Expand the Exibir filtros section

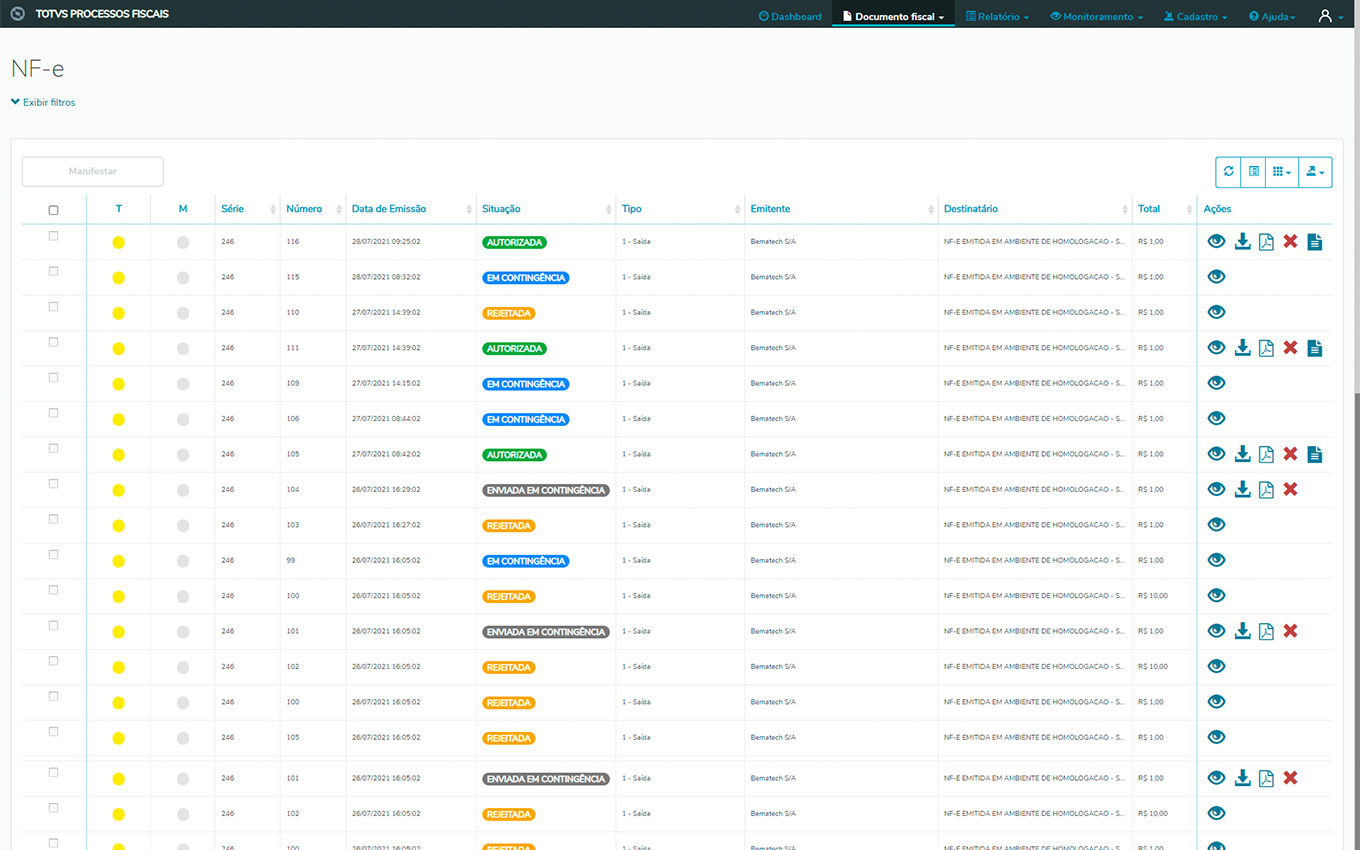coord(43,102)
